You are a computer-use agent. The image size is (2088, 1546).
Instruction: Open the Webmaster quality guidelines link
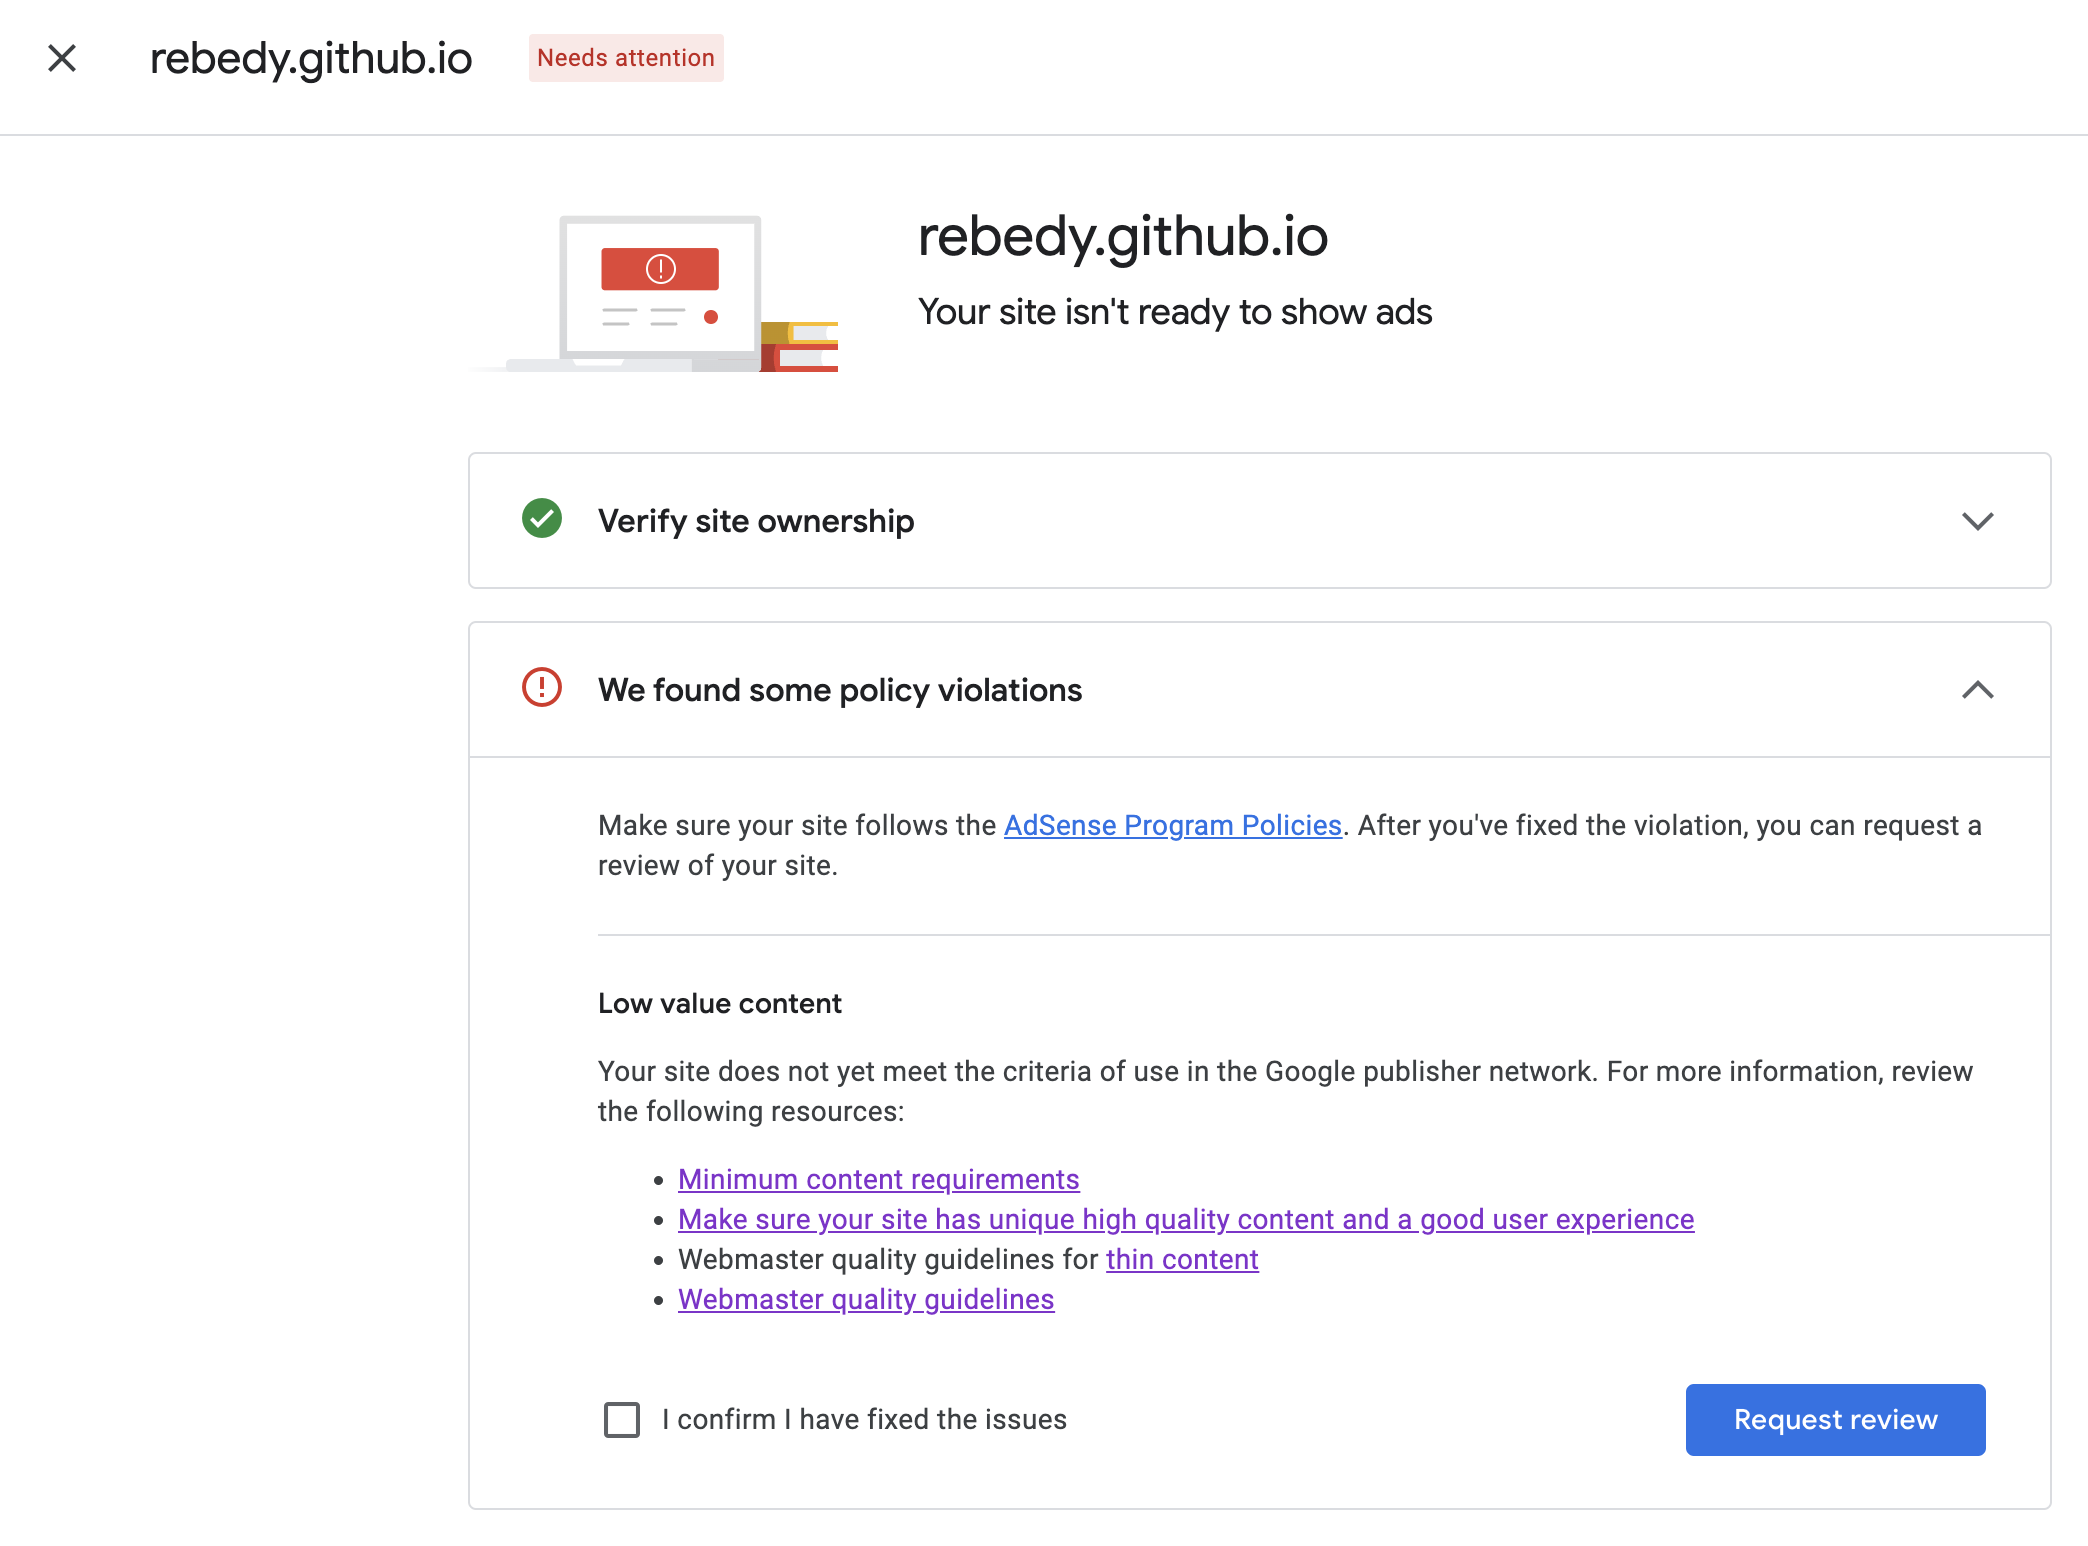click(x=866, y=1299)
